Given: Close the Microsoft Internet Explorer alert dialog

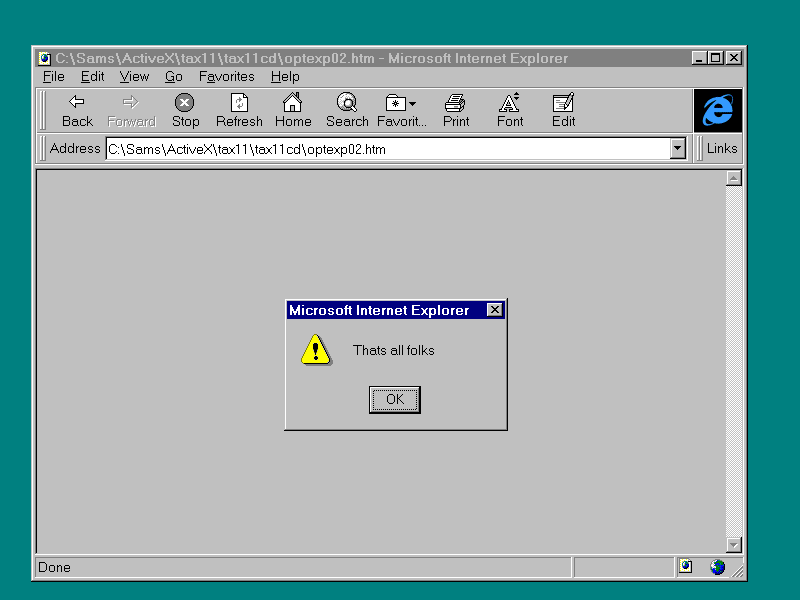Looking at the screenshot, I should pos(495,310).
